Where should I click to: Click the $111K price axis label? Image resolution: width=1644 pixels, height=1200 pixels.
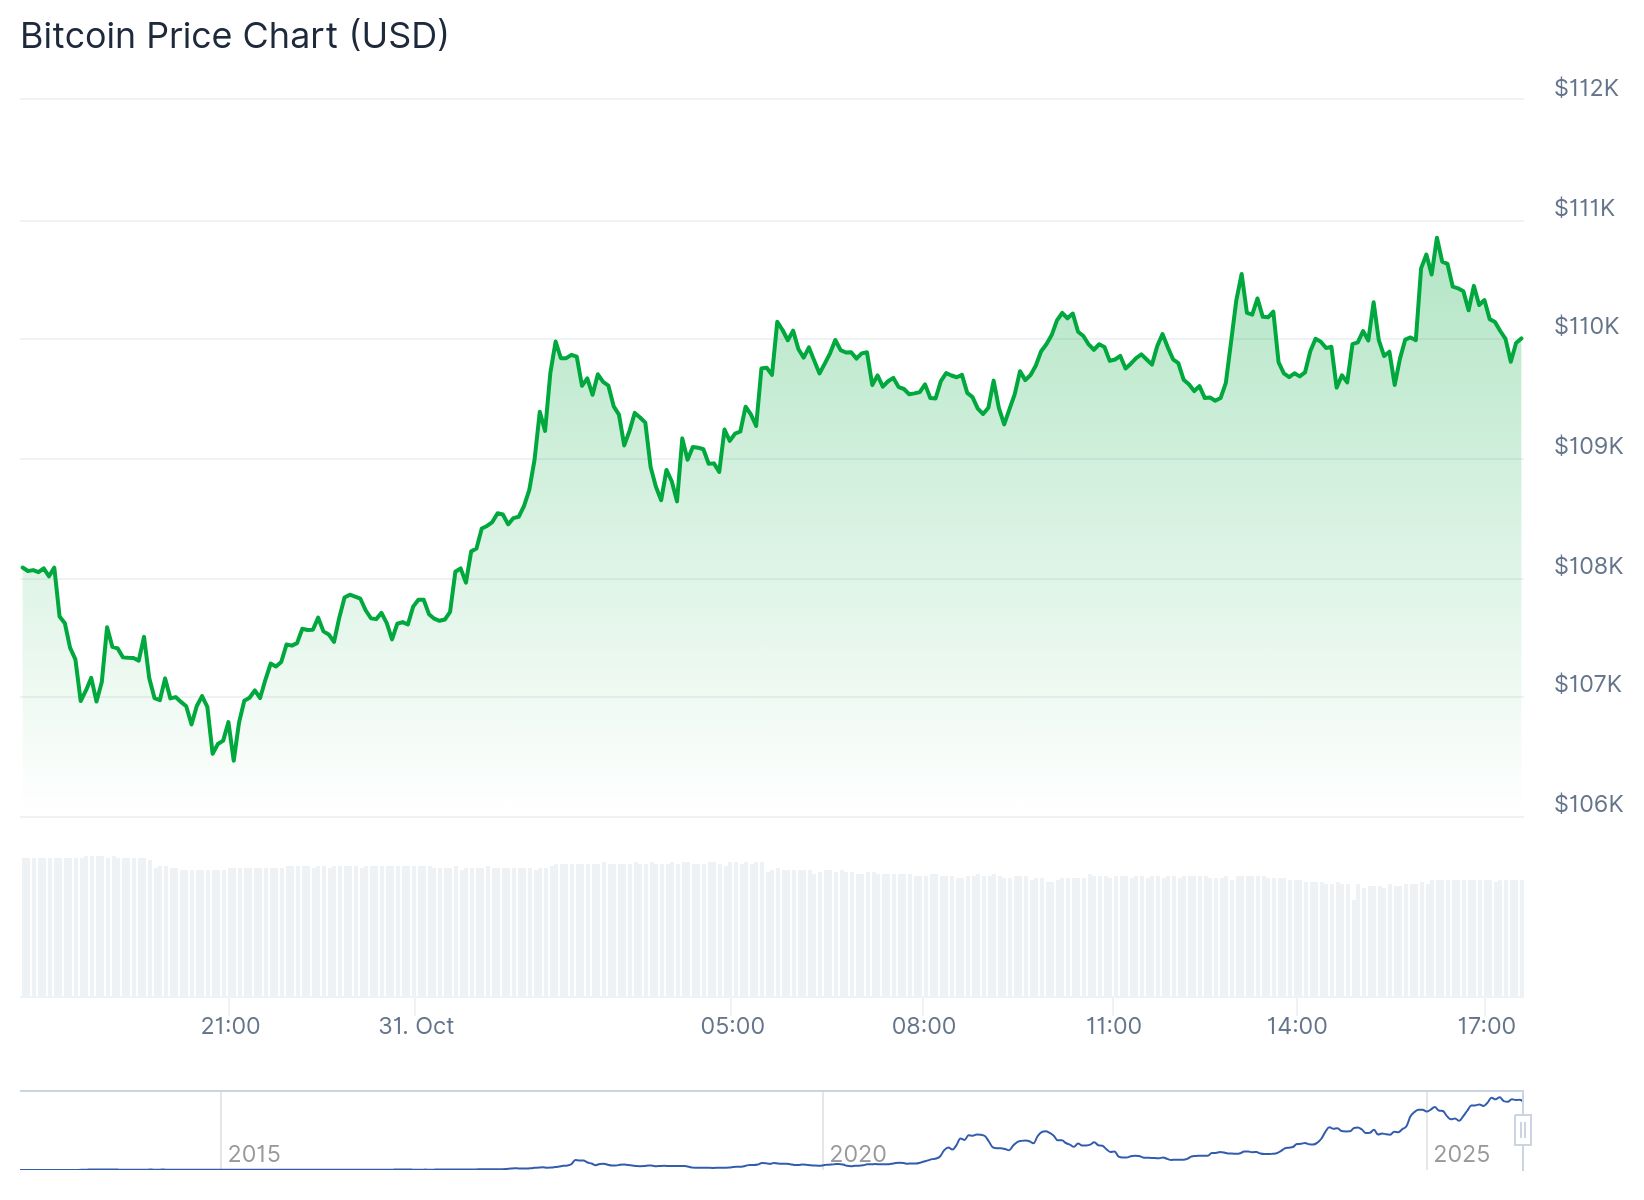pos(1584,208)
